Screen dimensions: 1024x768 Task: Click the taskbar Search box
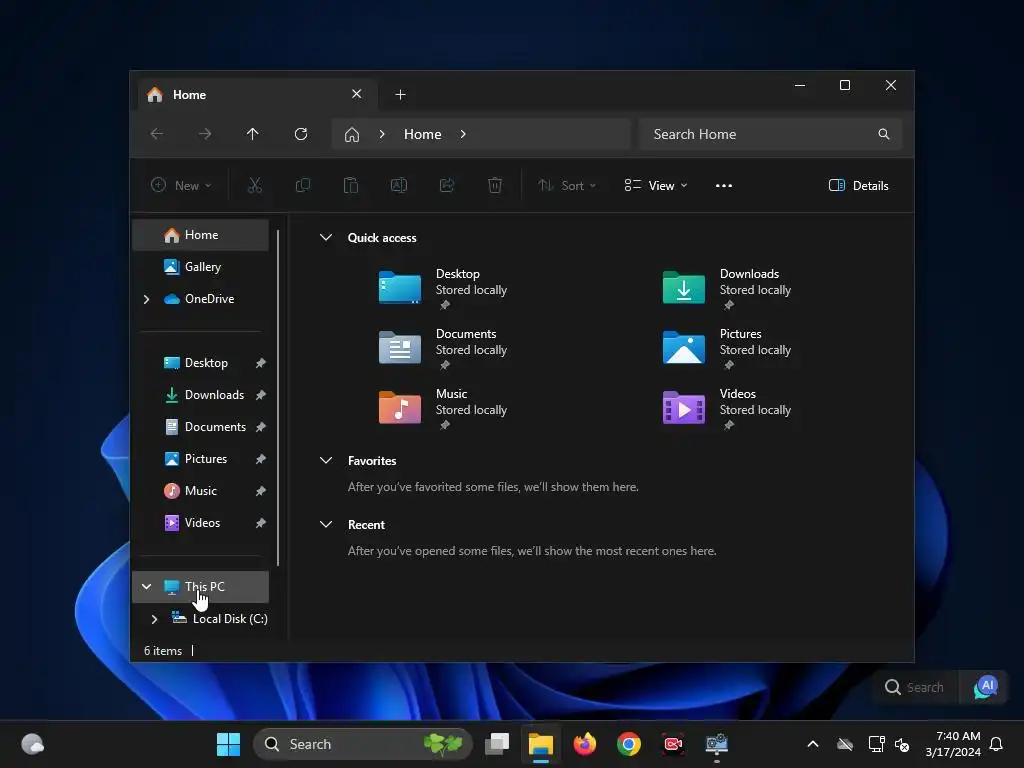363,744
